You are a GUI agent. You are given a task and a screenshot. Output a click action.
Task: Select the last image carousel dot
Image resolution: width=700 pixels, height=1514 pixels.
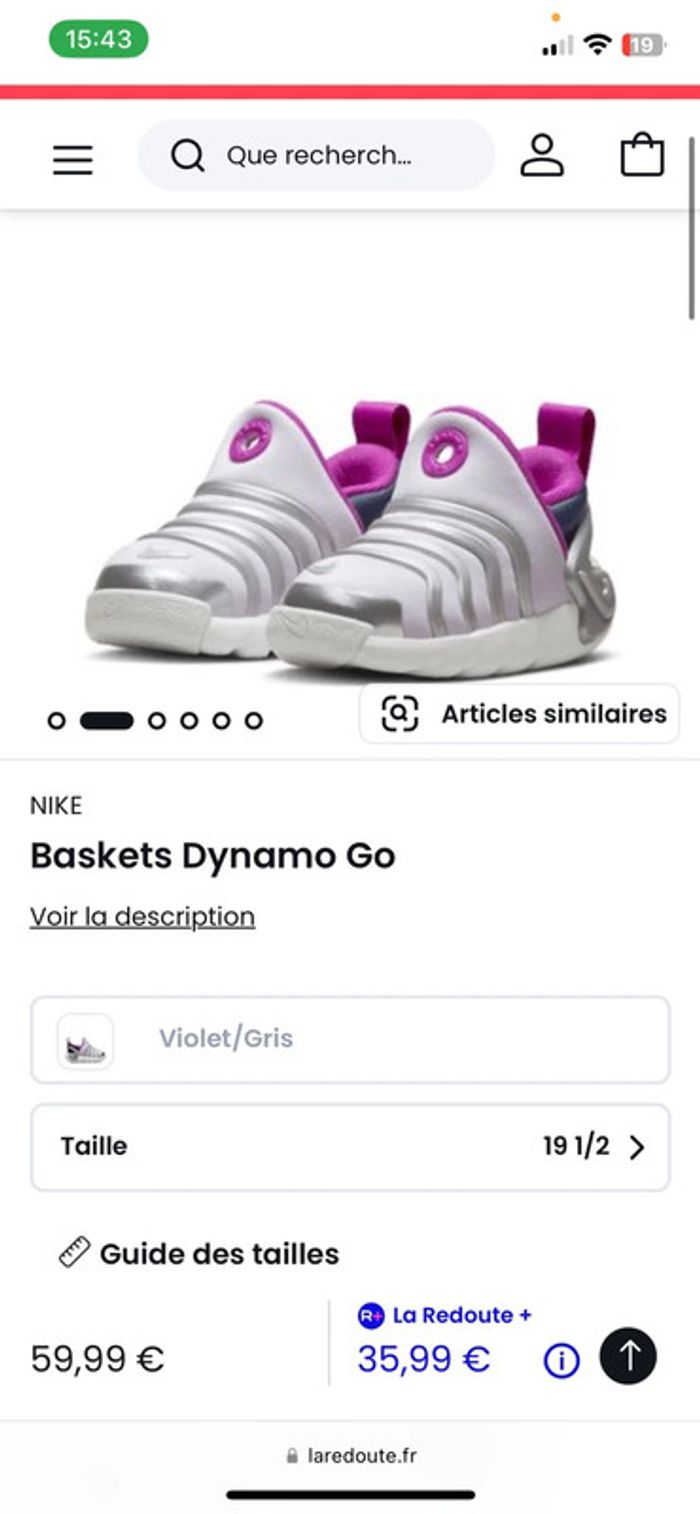[254, 720]
